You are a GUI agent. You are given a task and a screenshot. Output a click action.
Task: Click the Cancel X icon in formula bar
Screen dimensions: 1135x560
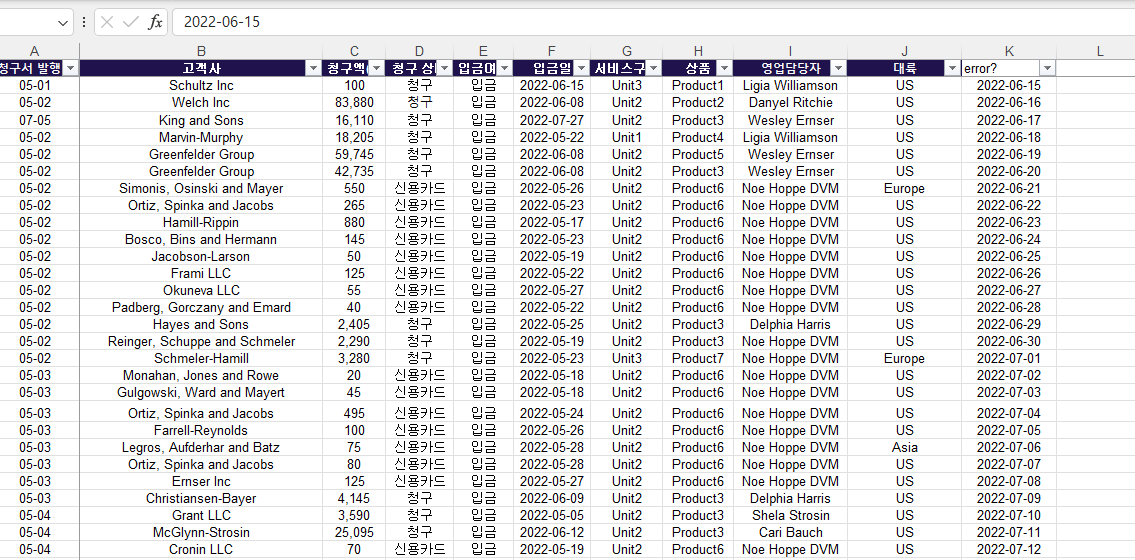107,22
